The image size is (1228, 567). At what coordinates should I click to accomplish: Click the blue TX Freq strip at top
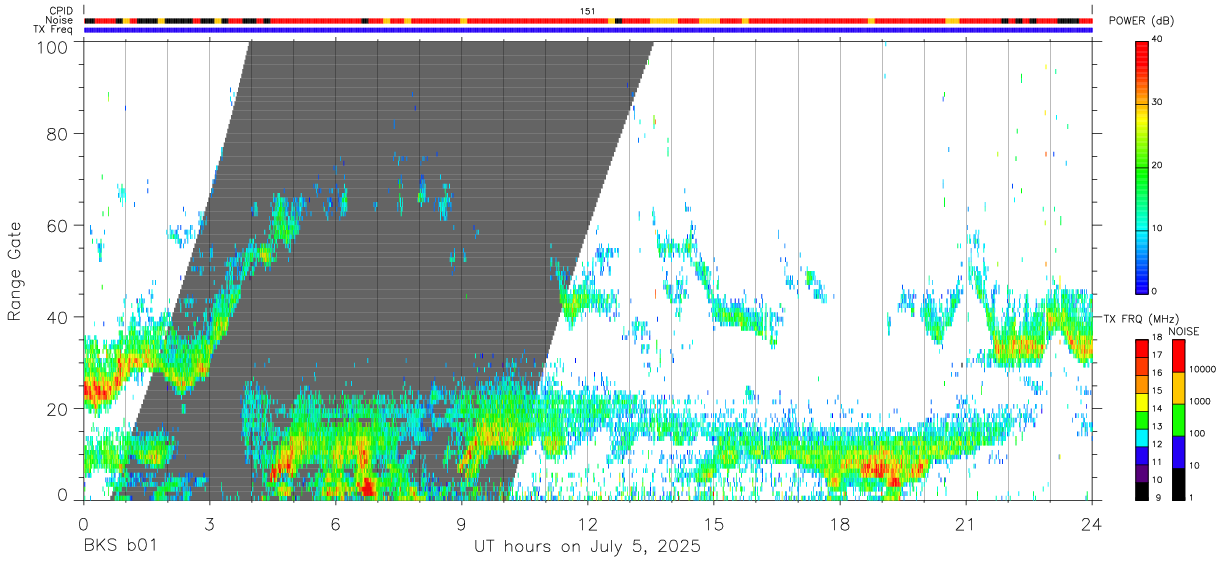click(x=588, y=30)
